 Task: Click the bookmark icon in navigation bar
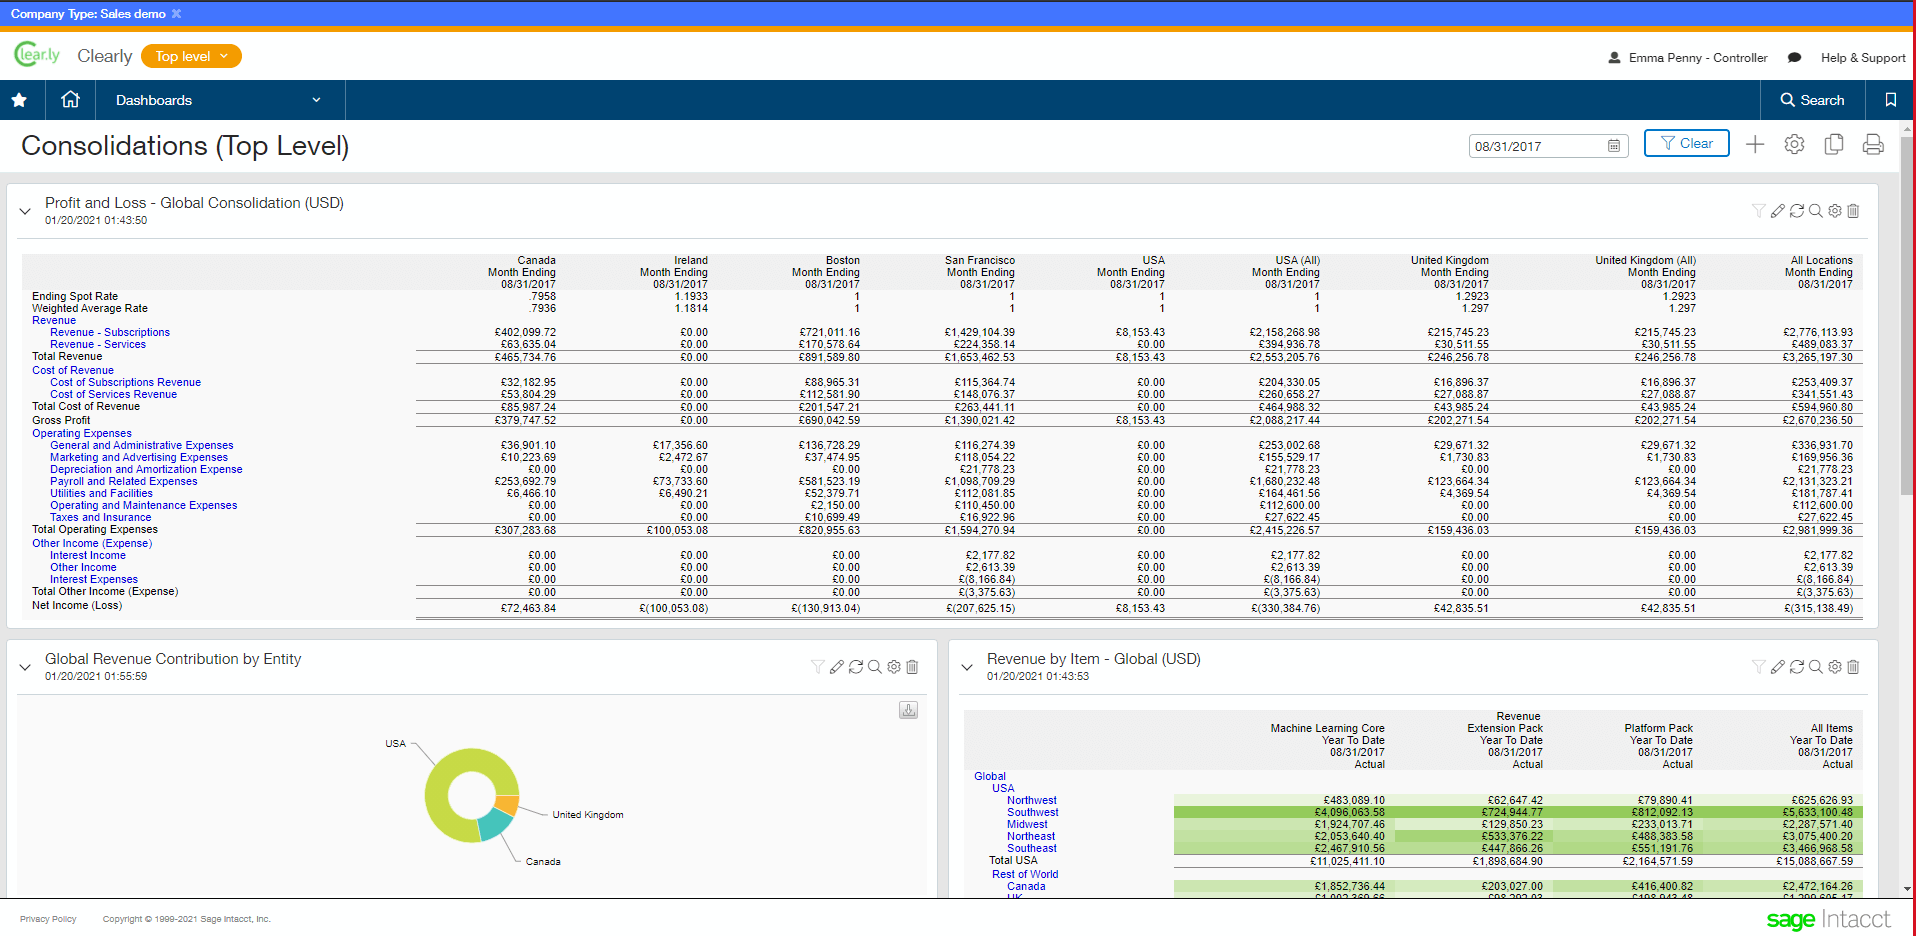click(x=1890, y=100)
